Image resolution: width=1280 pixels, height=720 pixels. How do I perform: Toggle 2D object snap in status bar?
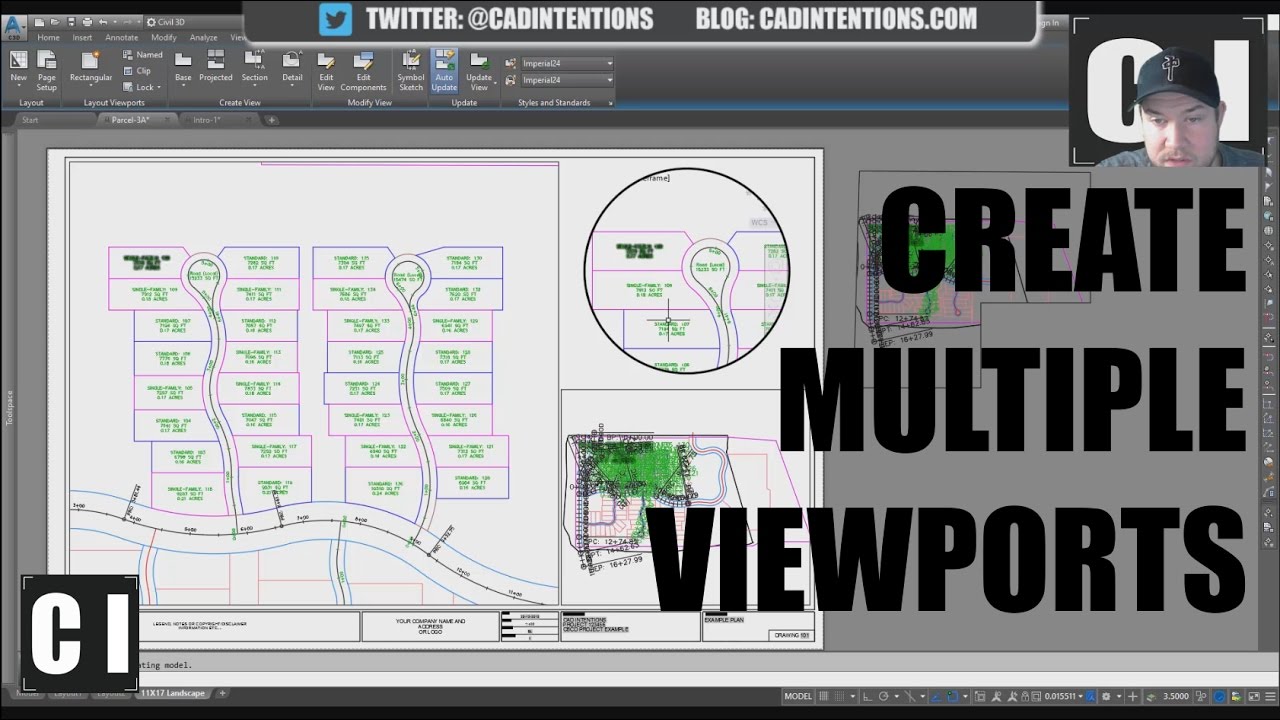pos(953,697)
